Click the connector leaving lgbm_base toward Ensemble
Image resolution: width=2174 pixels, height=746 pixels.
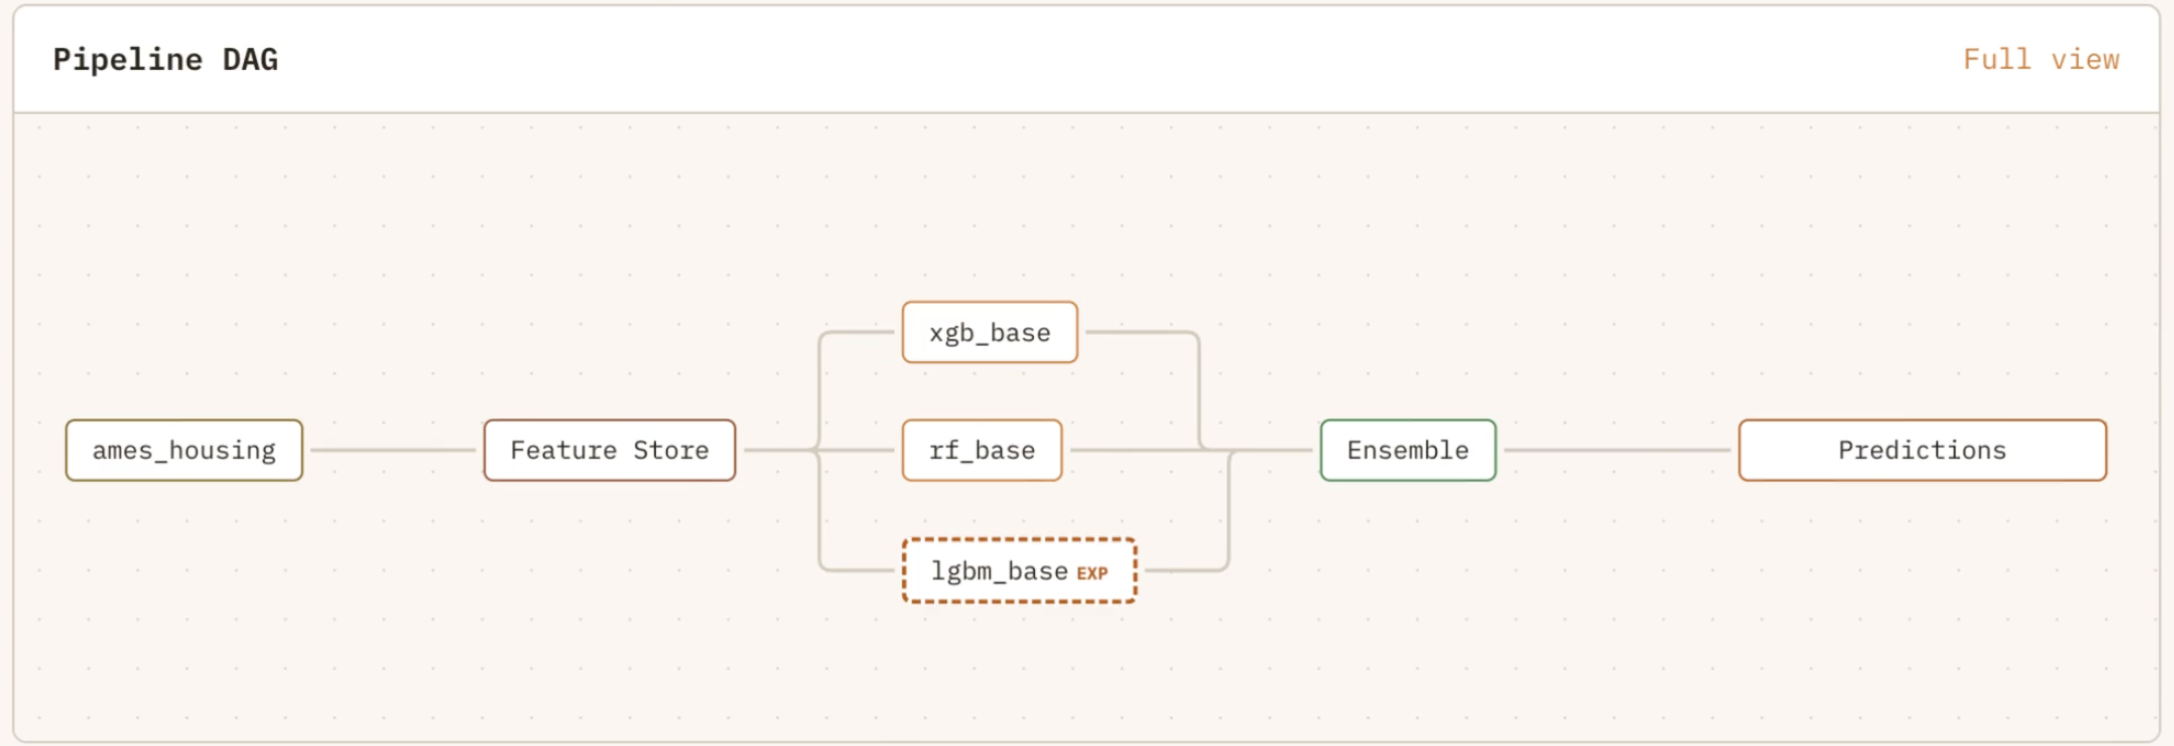tap(1185, 570)
